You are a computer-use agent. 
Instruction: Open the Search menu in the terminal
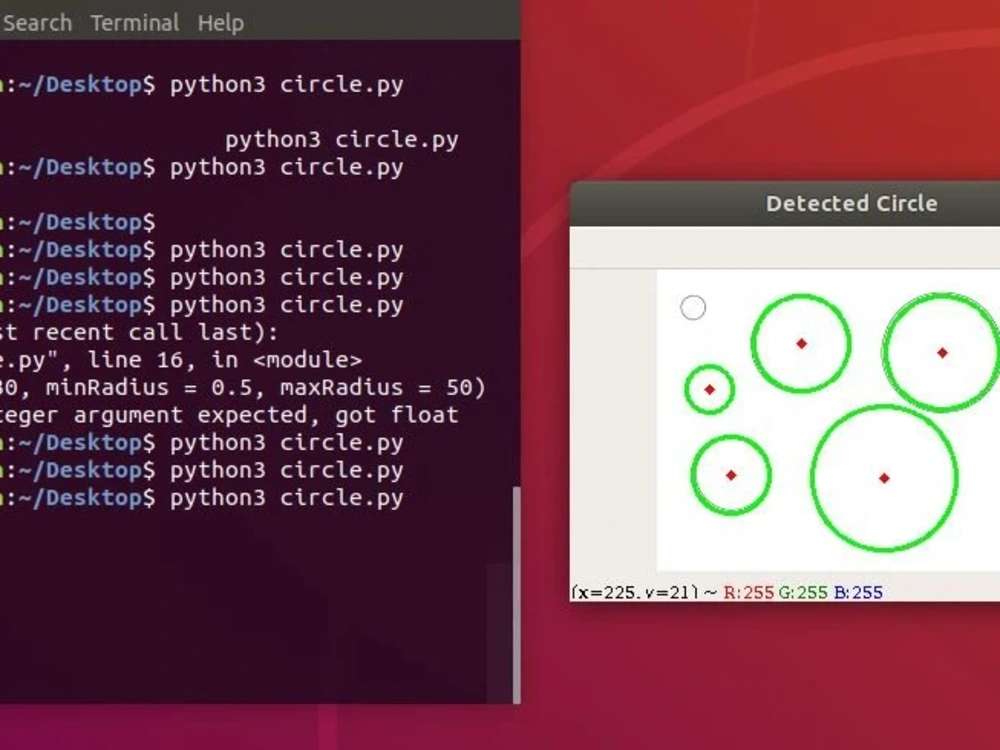pyautogui.click(x=37, y=23)
